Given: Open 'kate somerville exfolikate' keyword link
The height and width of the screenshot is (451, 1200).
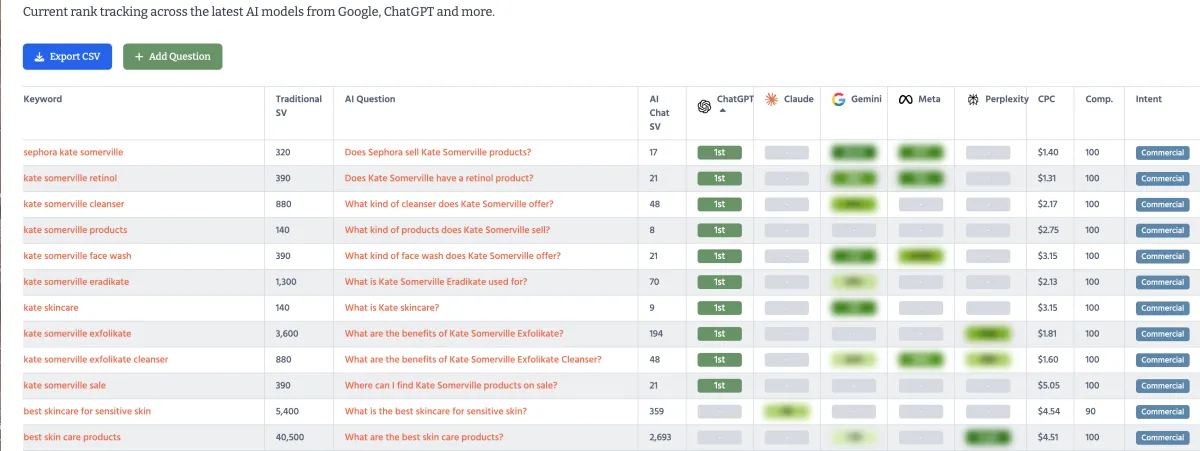Looking at the screenshot, I should [x=77, y=333].
